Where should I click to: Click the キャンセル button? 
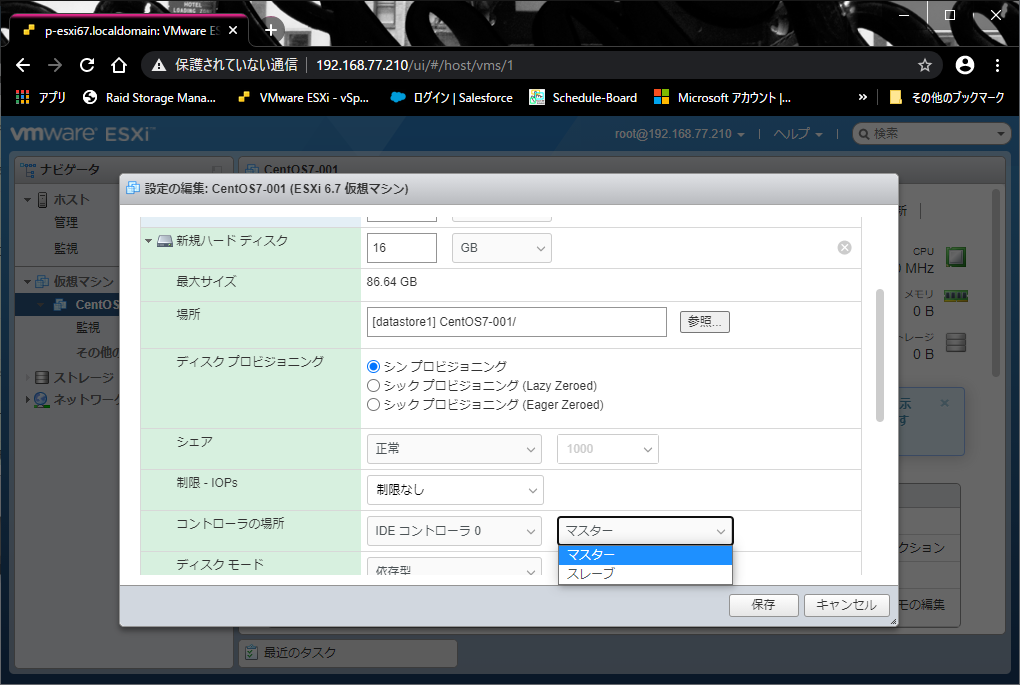[x=846, y=605]
